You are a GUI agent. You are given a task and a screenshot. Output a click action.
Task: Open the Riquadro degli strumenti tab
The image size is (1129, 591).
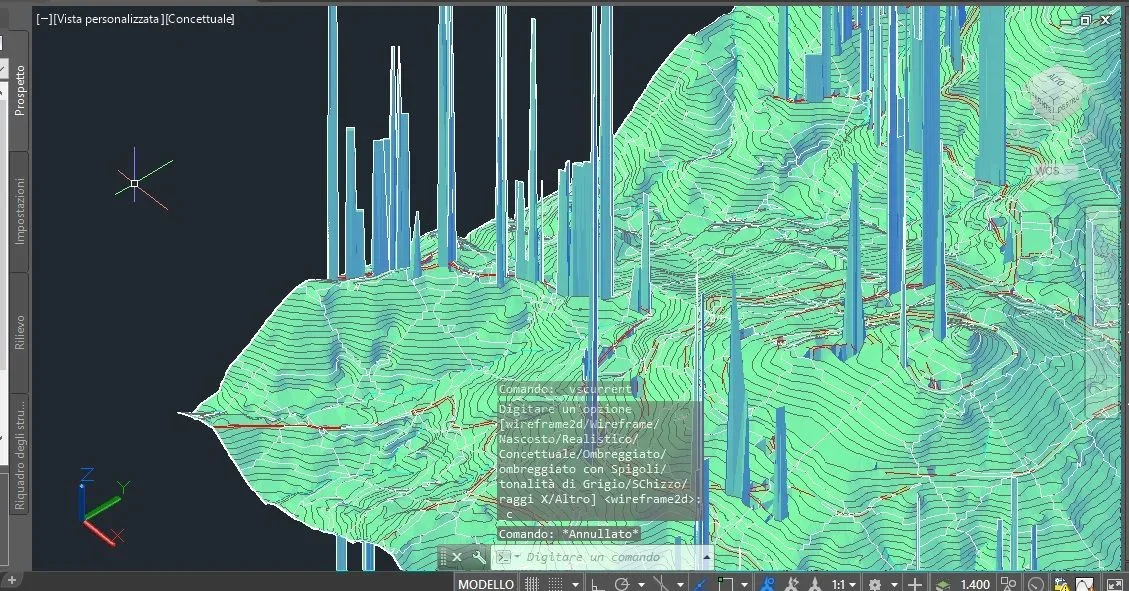[x=19, y=455]
